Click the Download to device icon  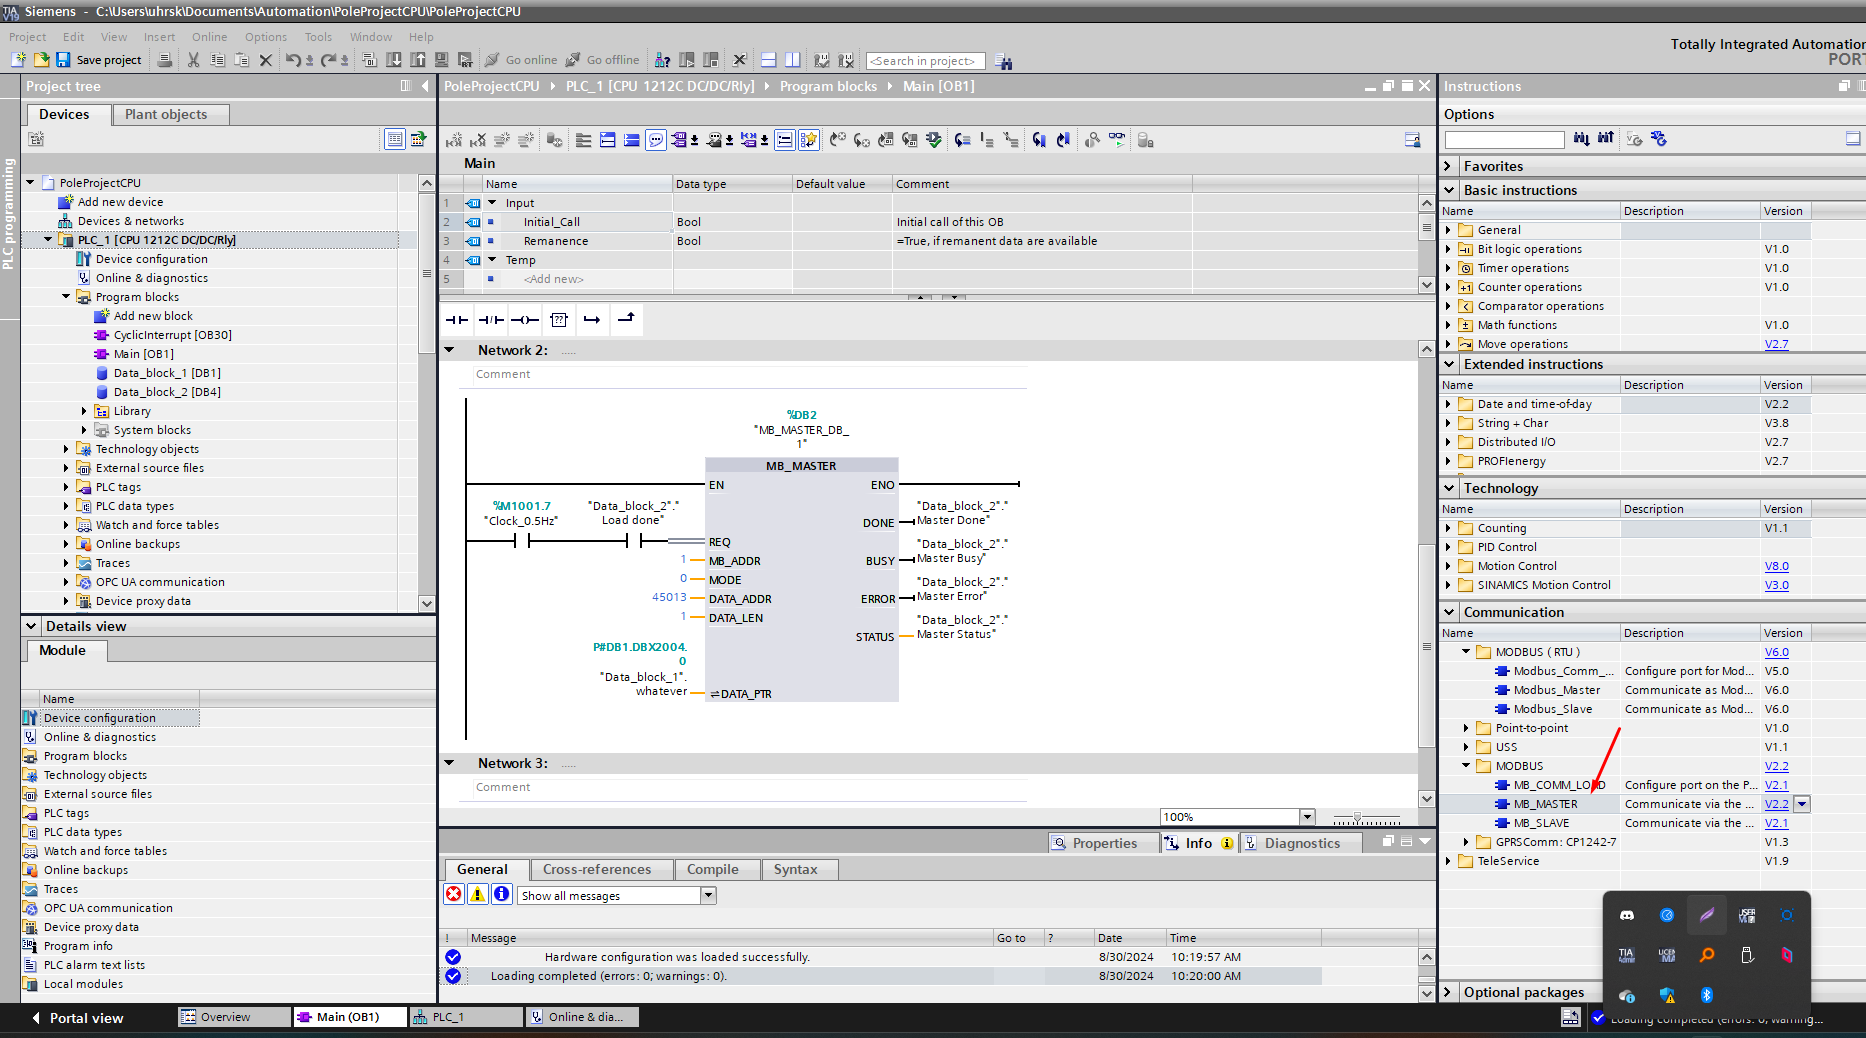394,60
